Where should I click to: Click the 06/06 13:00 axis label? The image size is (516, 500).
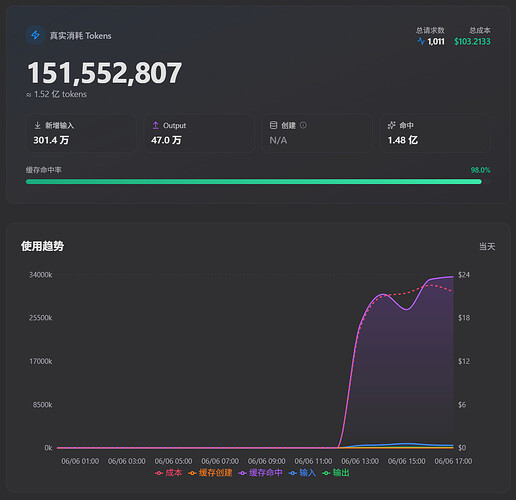coord(360,461)
